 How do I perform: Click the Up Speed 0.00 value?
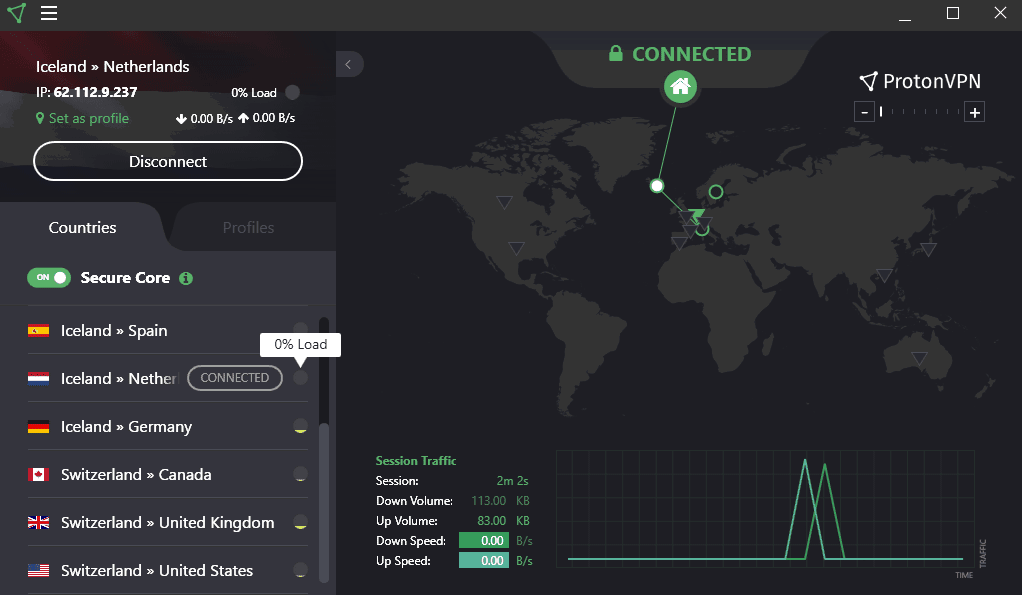[484, 560]
